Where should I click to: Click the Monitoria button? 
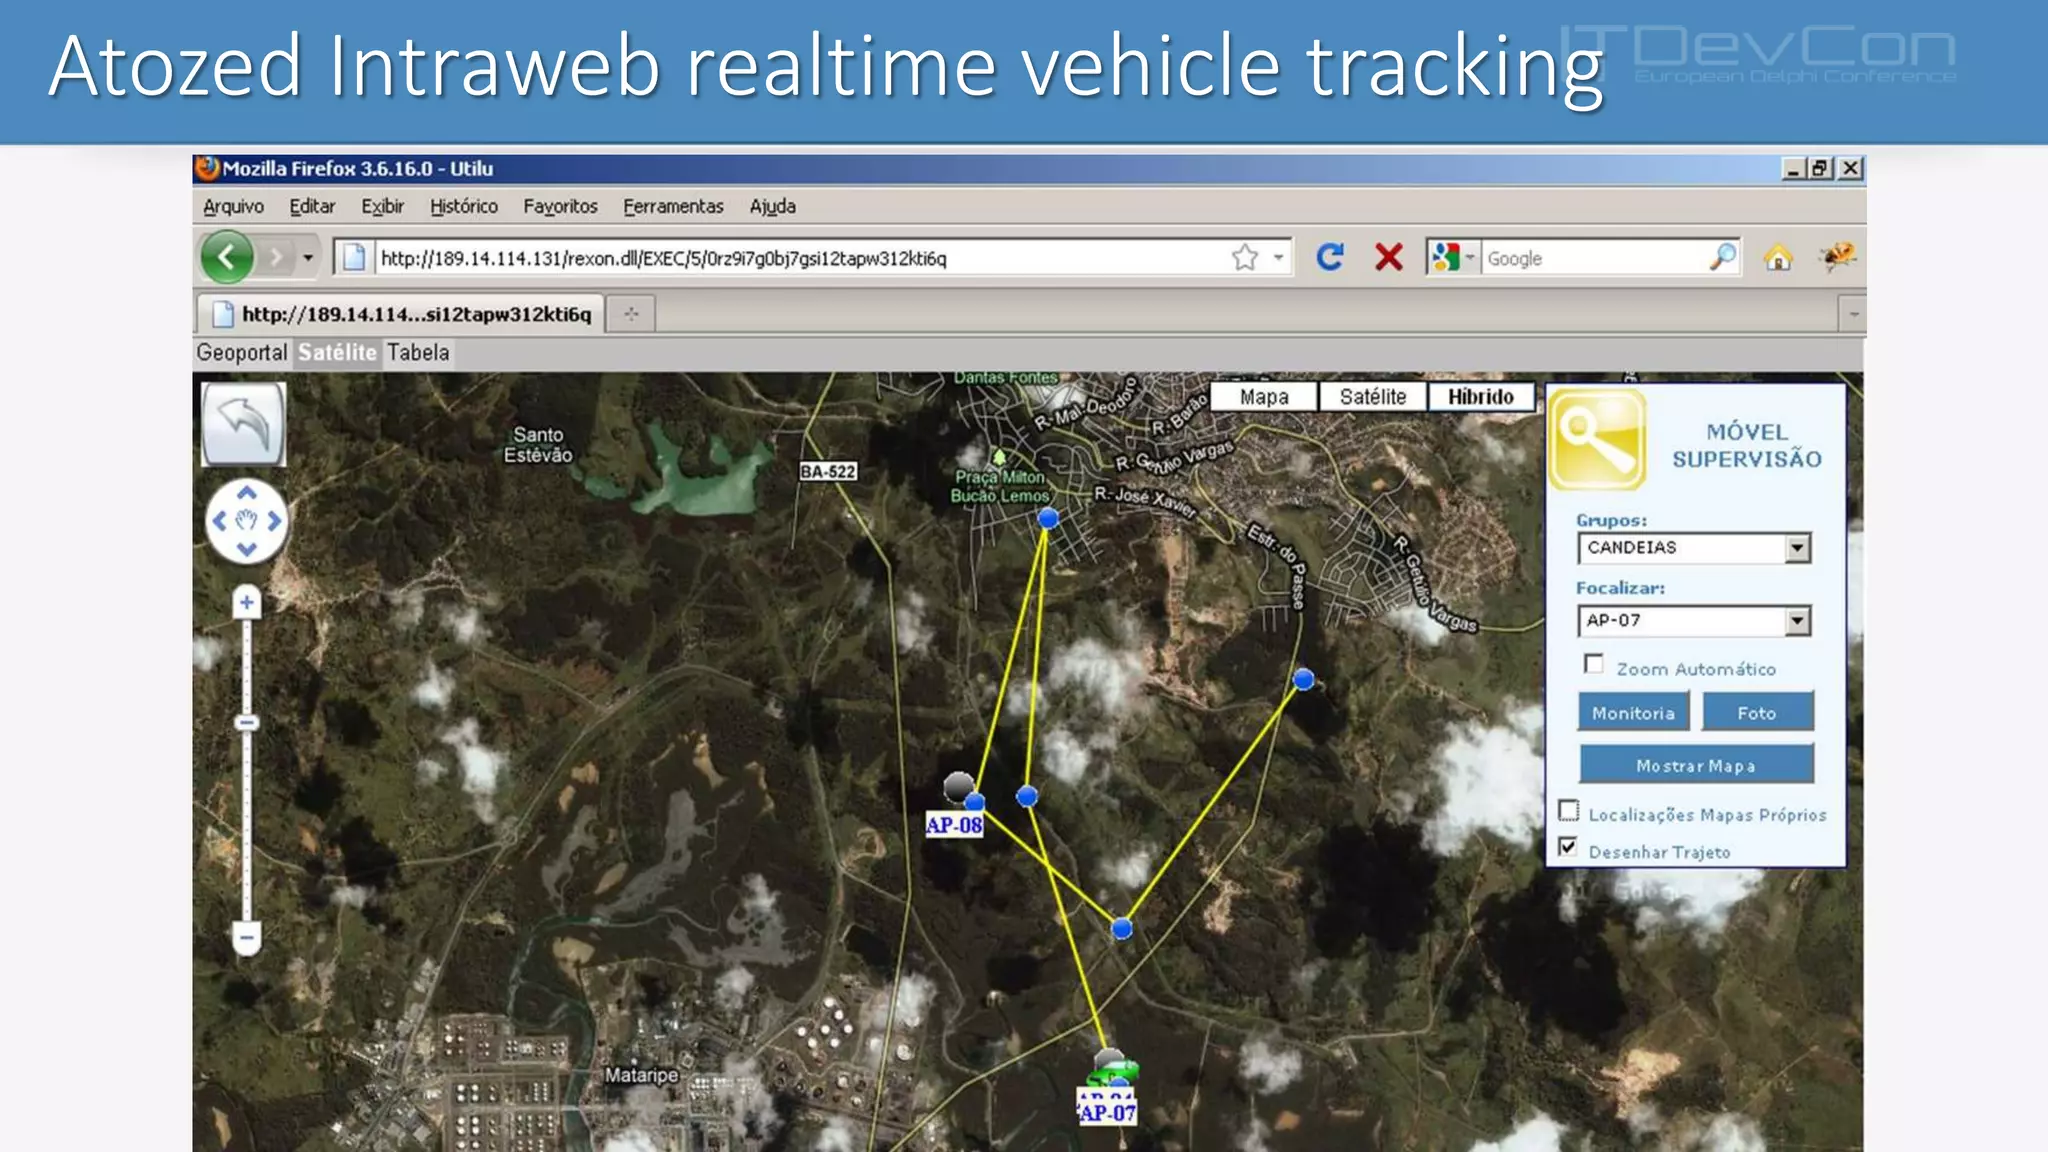tap(1634, 713)
